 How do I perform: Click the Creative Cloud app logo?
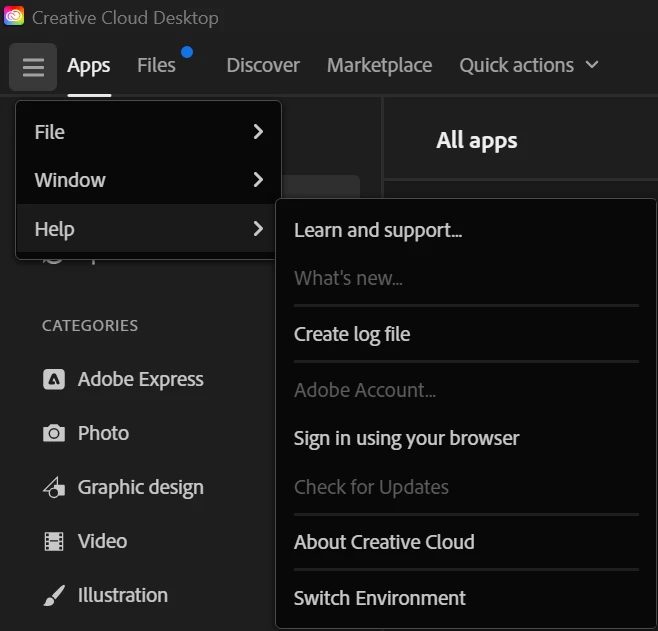[14, 16]
